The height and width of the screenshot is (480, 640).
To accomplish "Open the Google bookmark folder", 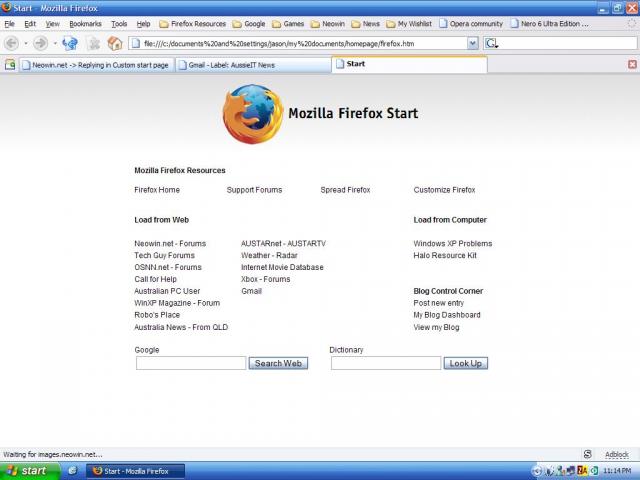I will [x=249, y=24].
